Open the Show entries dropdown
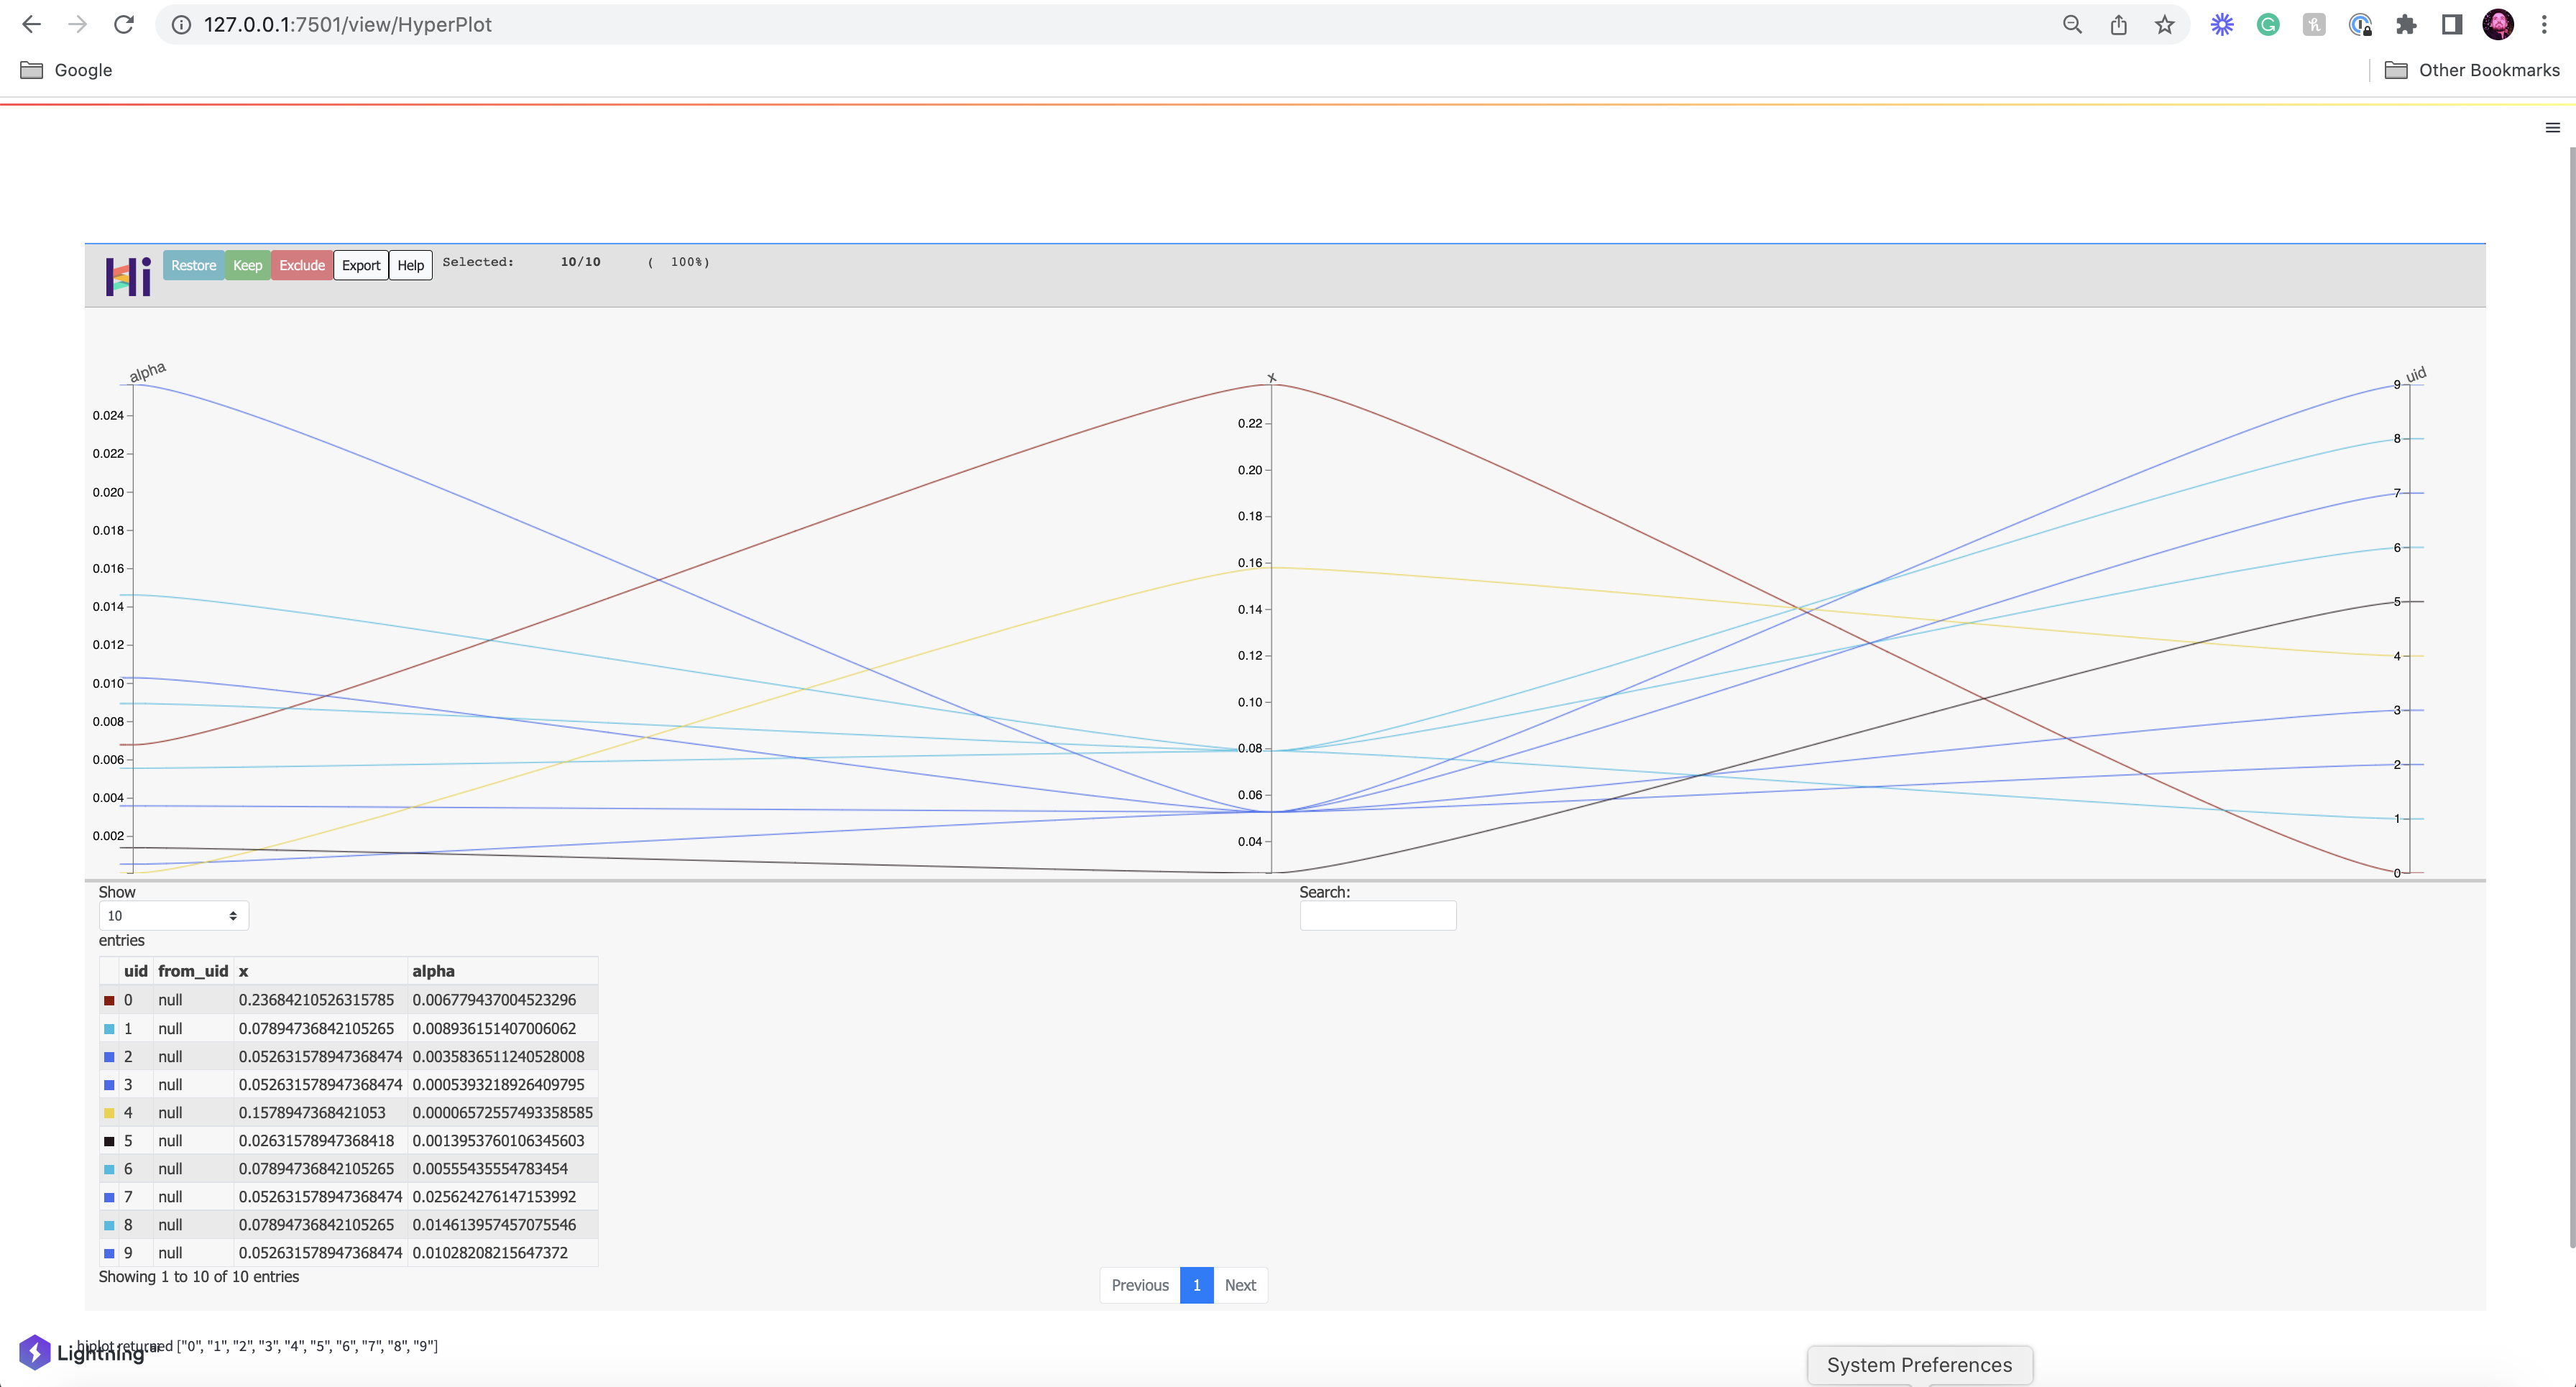This screenshot has height=1387, width=2576. pos(172,915)
